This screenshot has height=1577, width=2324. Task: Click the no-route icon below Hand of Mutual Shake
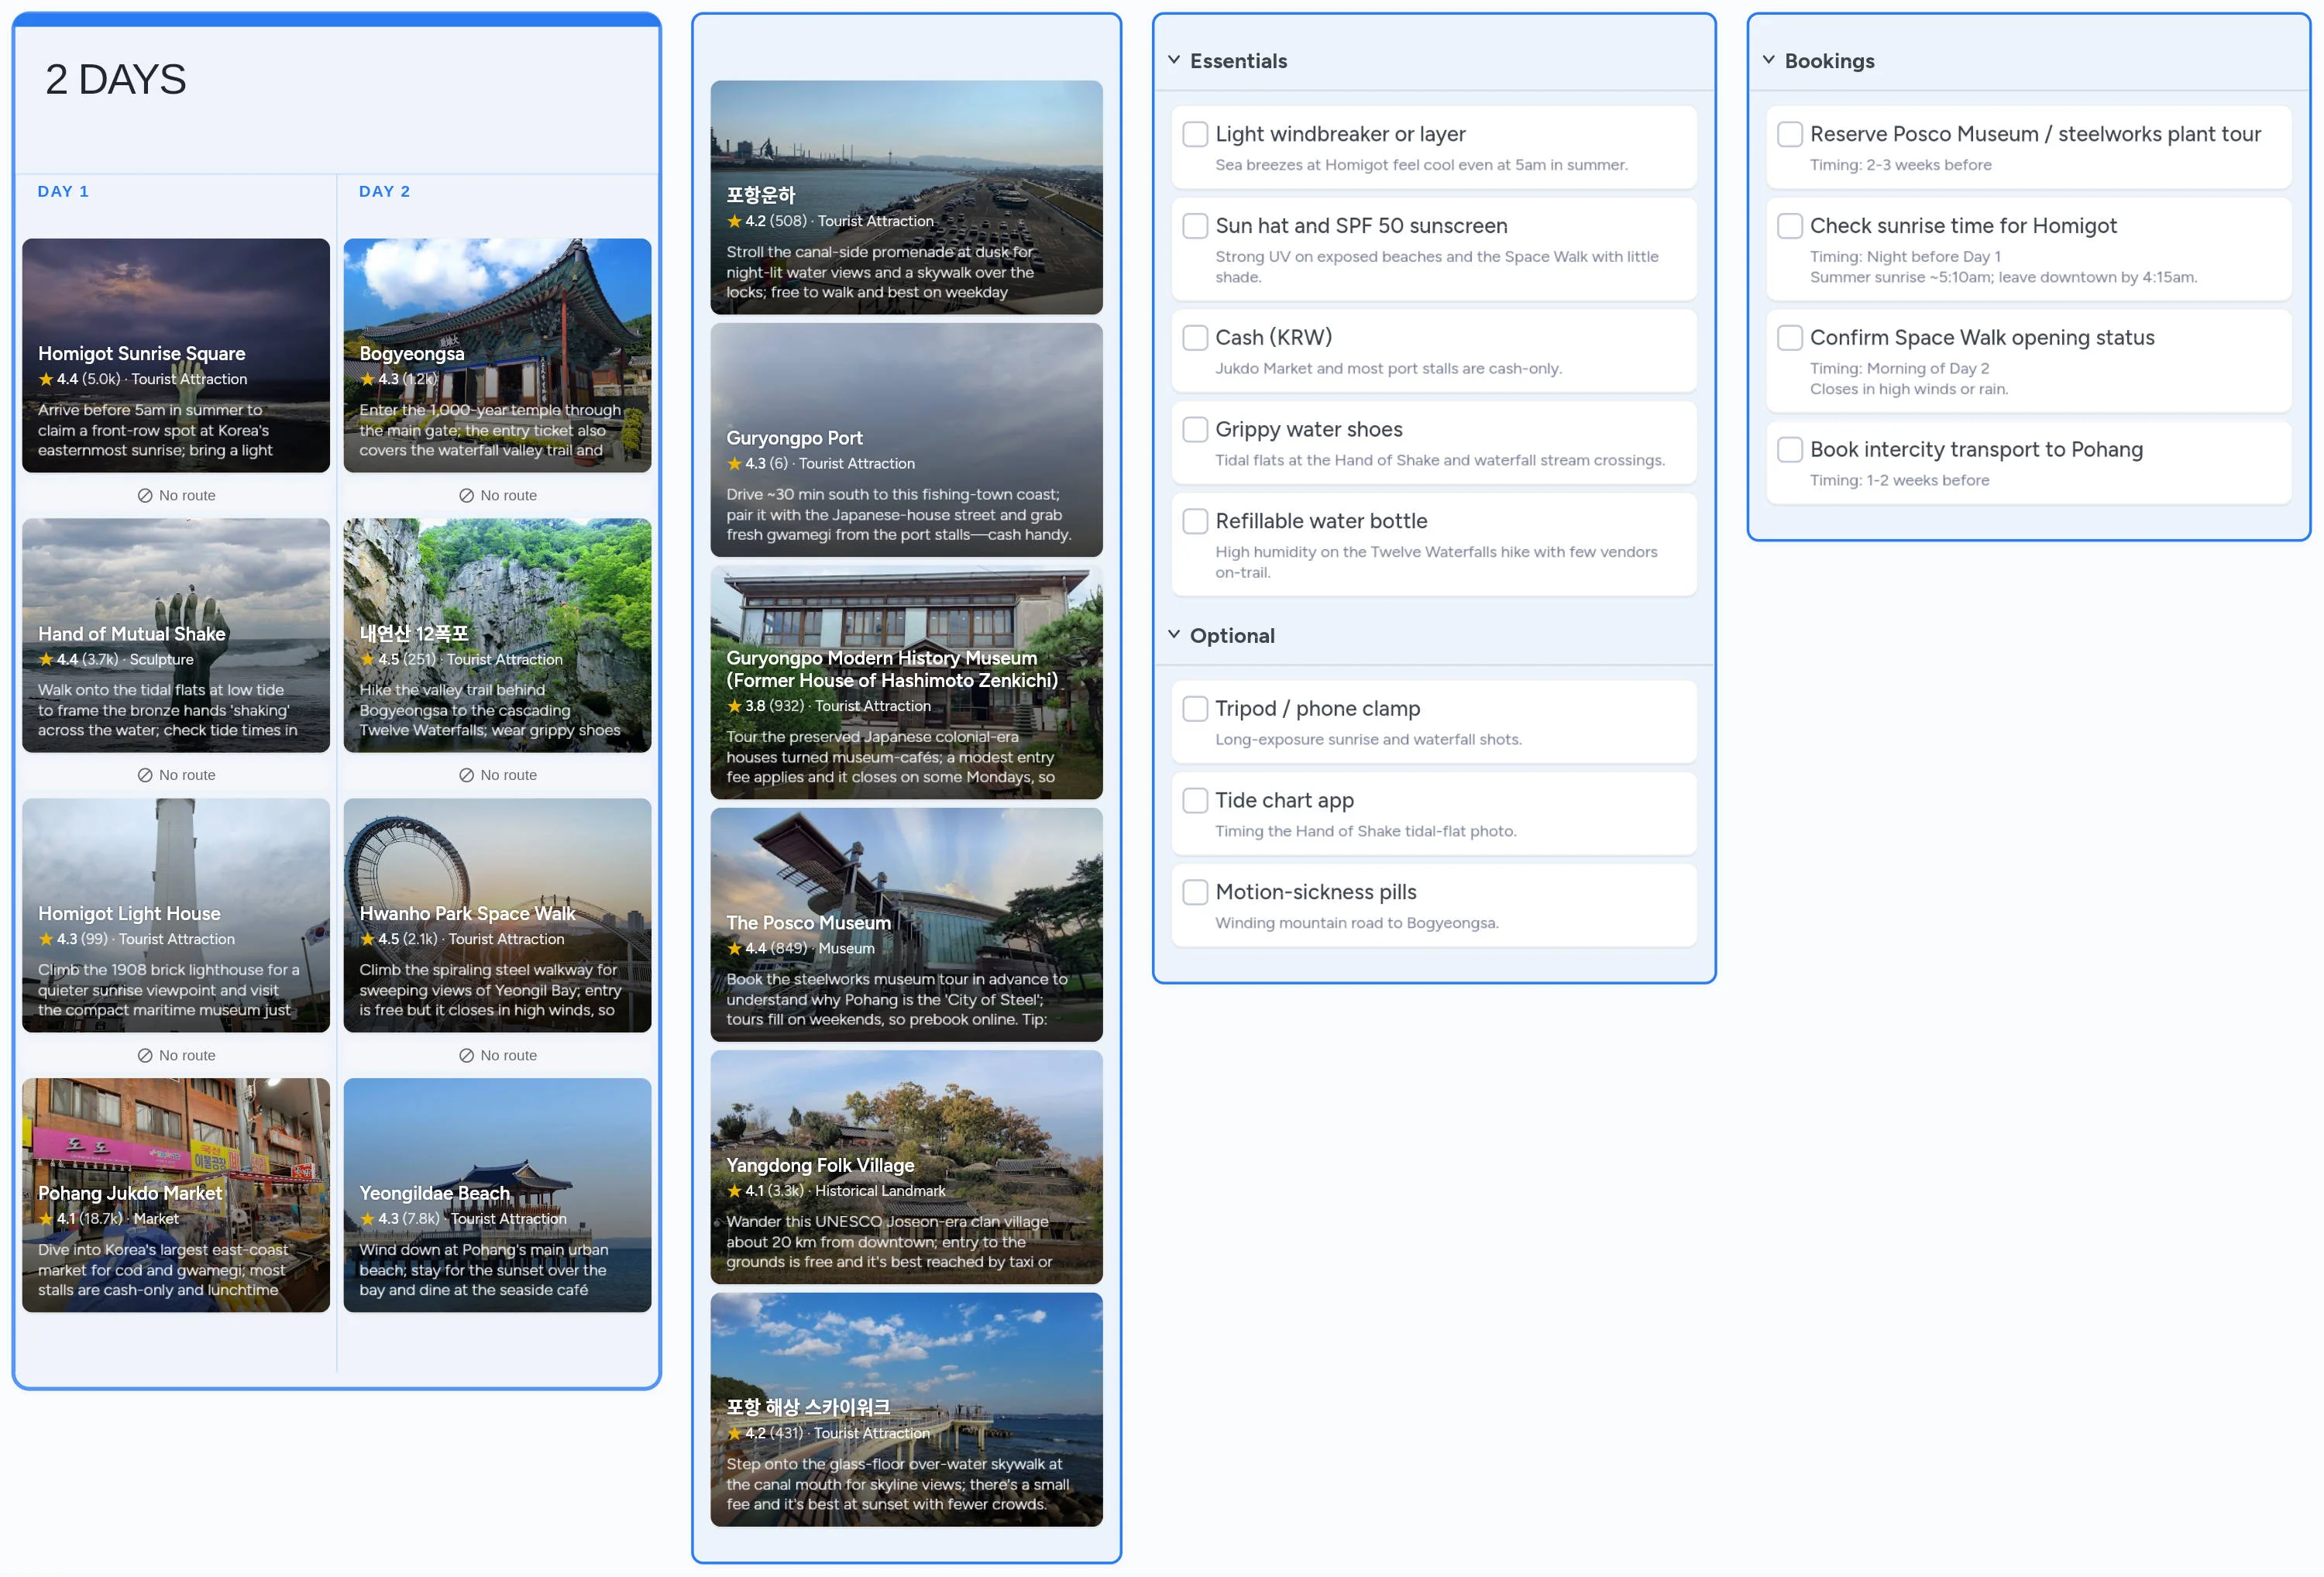[145, 775]
